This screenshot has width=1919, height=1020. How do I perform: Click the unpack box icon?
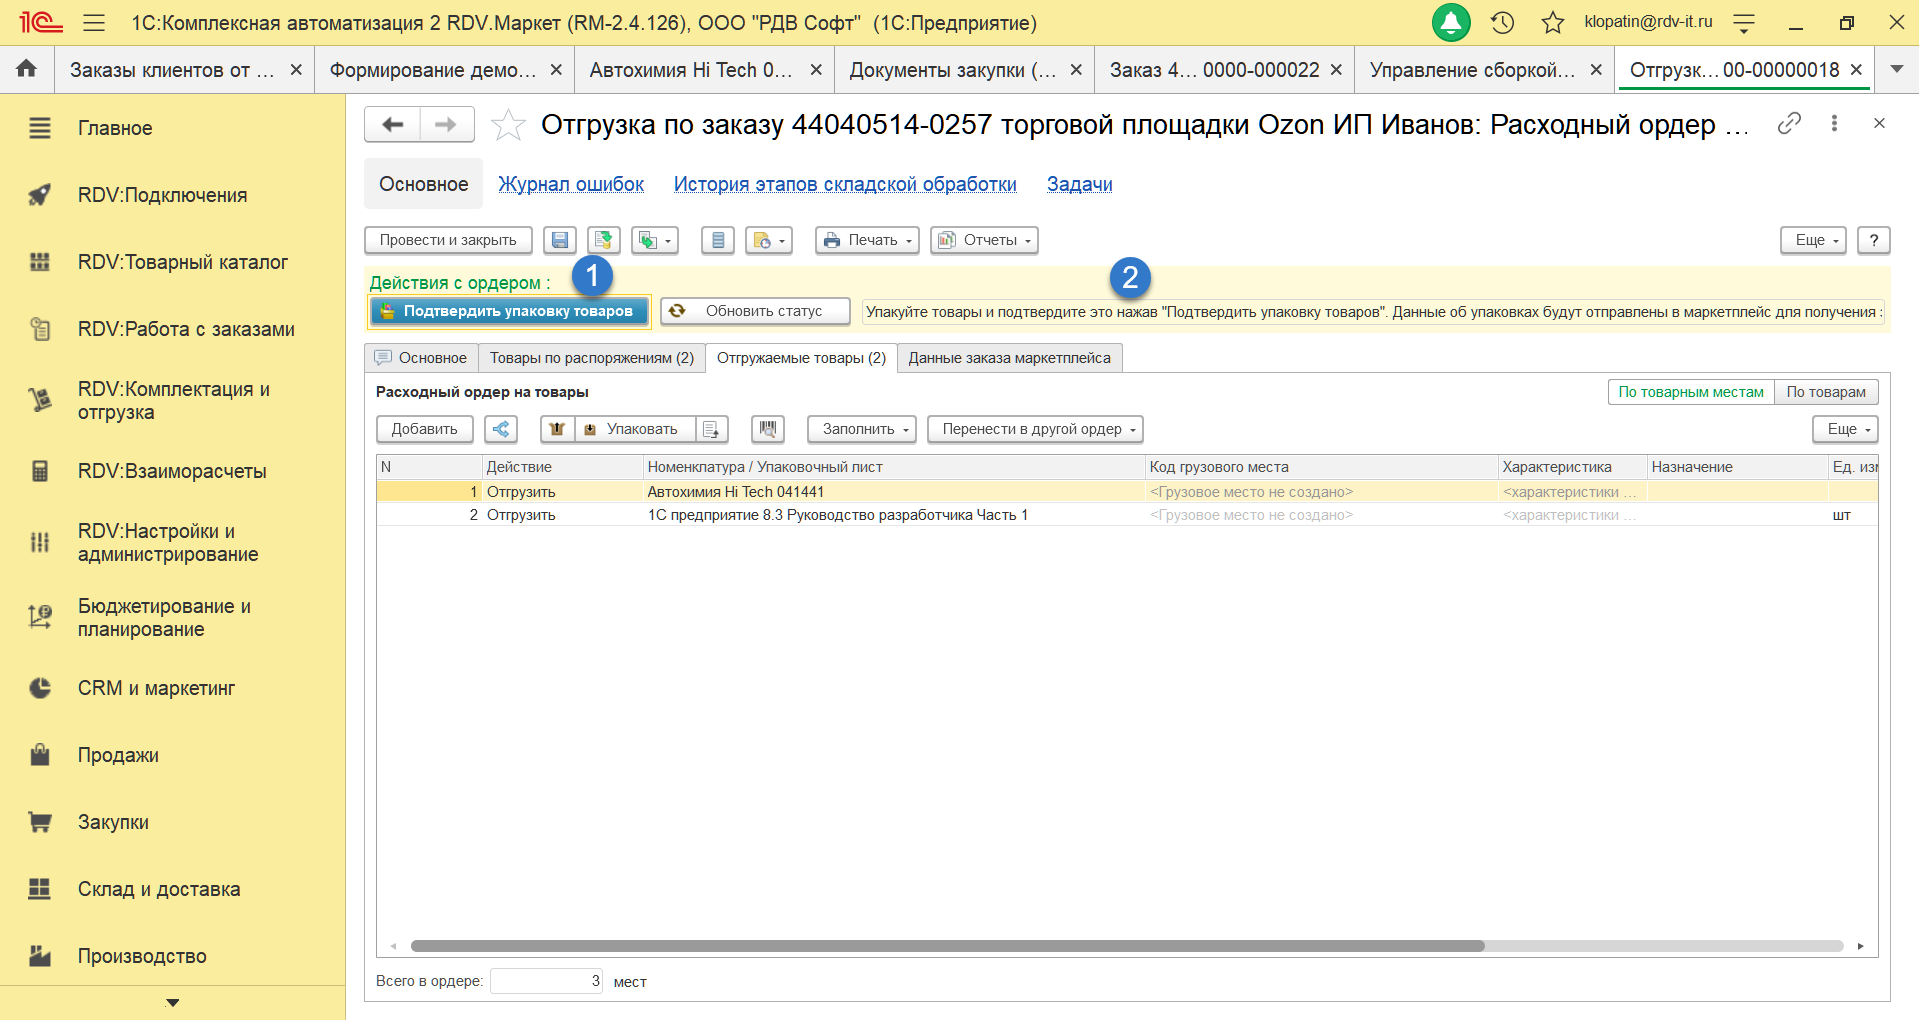557,429
